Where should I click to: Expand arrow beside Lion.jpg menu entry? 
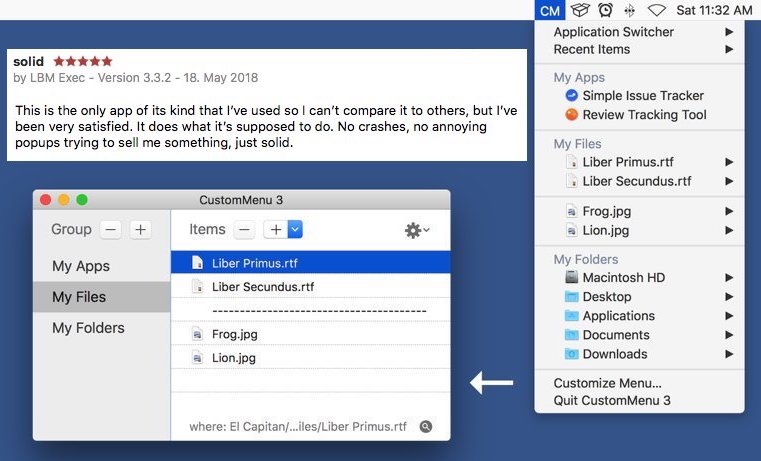tap(729, 230)
